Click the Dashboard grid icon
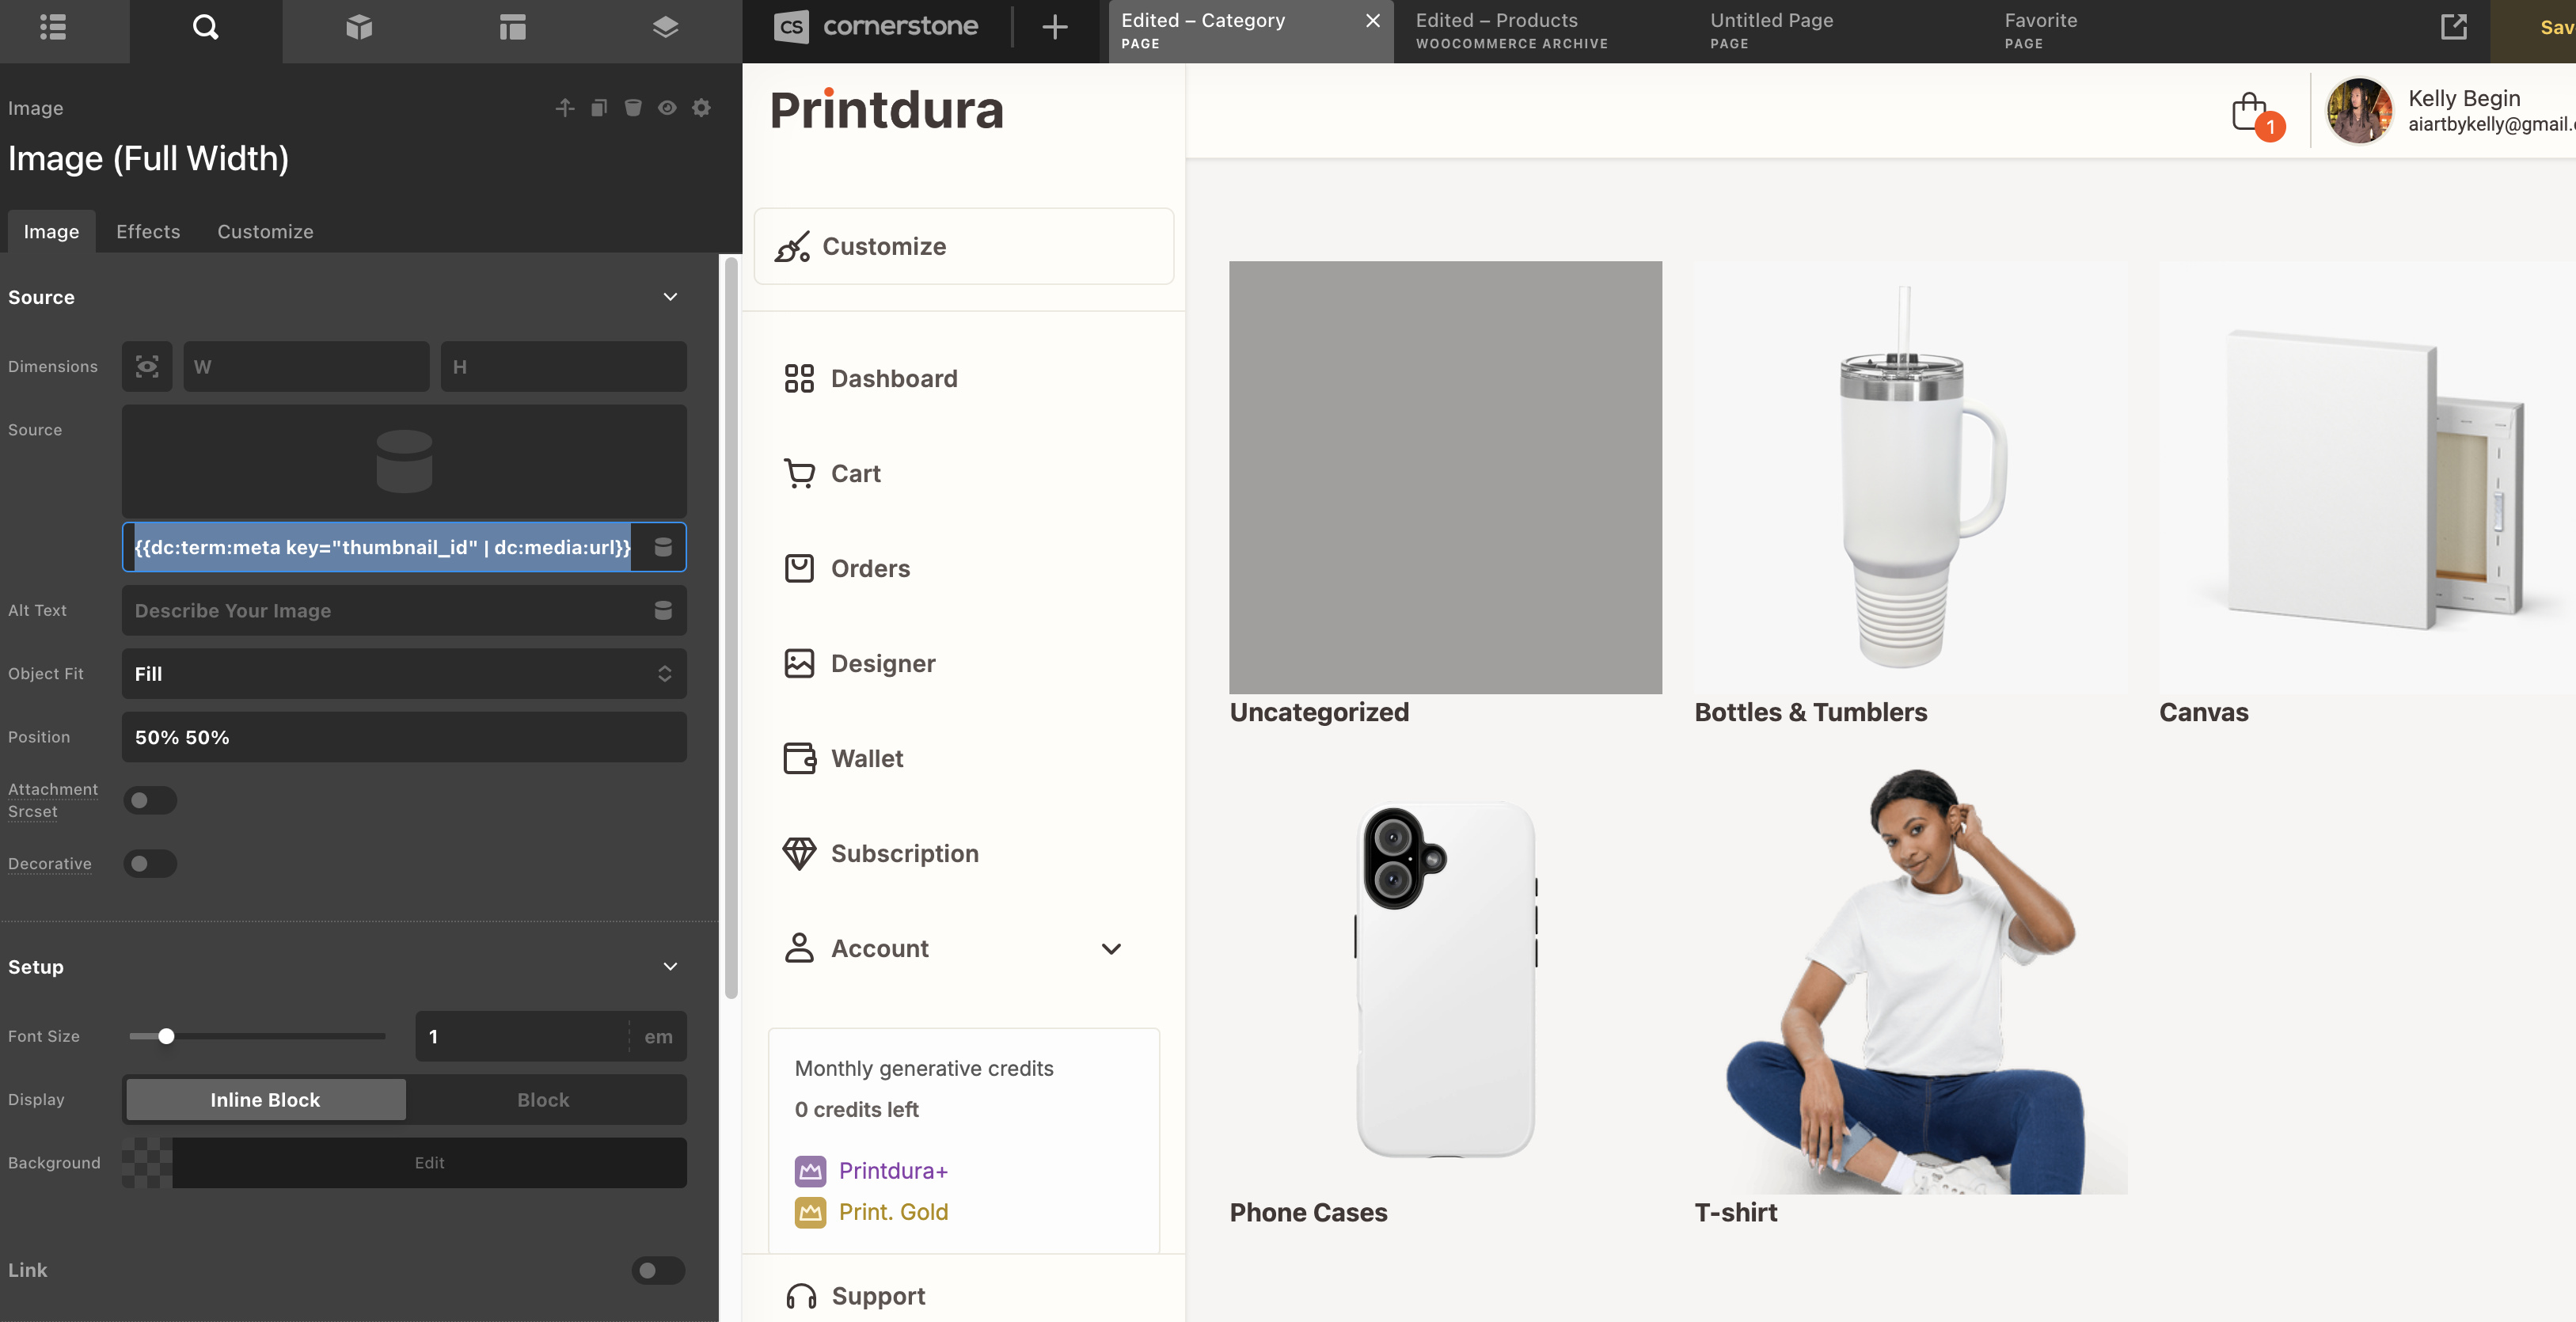 799,378
